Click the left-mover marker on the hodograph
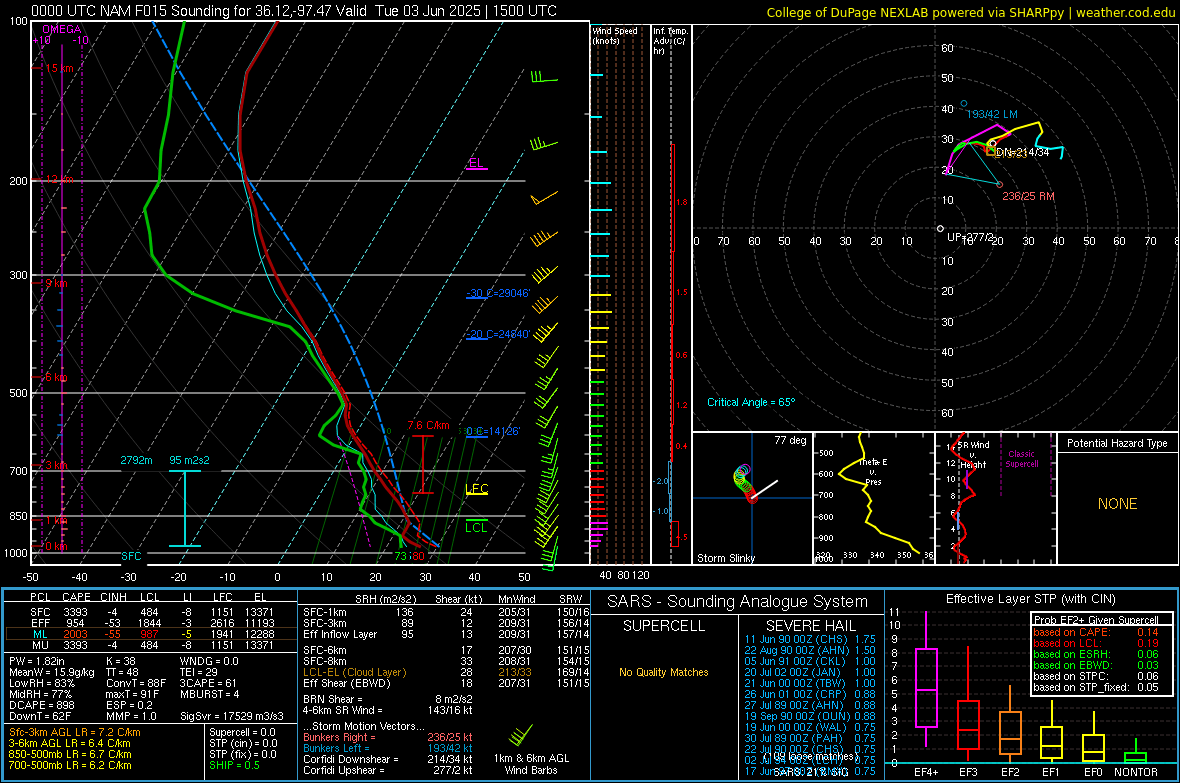The image size is (1180, 783). (964, 104)
